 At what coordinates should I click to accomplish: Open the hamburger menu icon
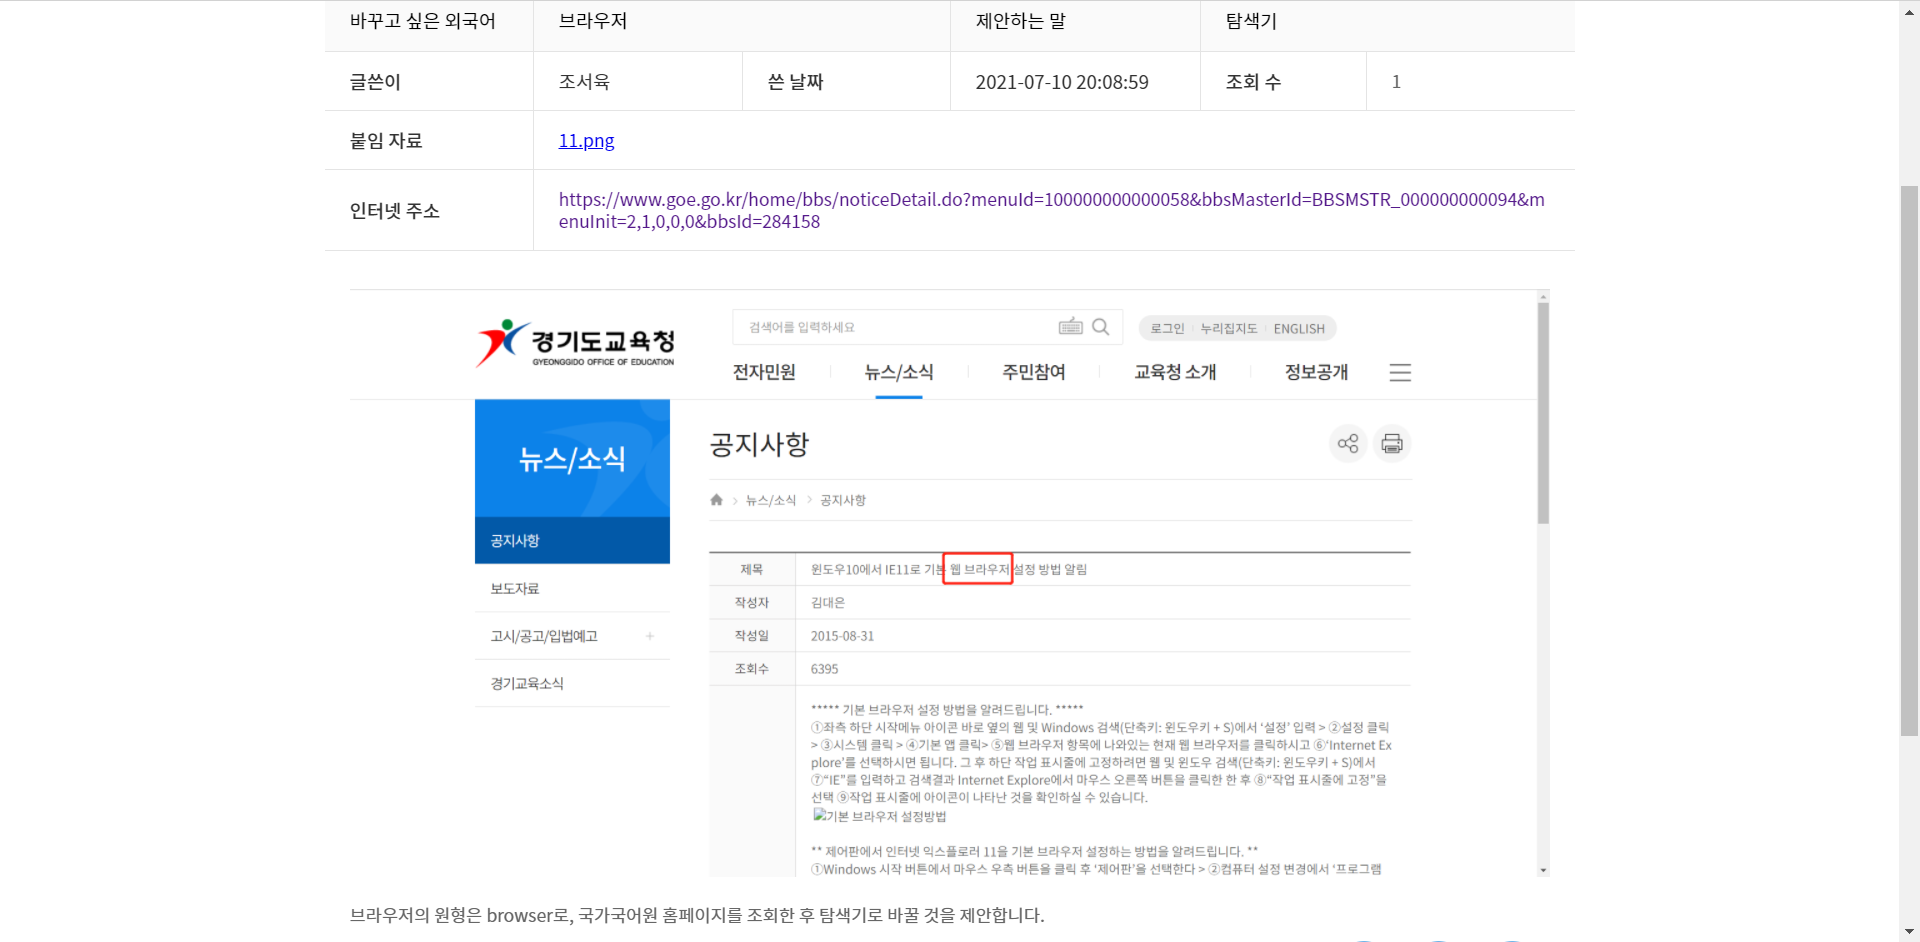1399,373
